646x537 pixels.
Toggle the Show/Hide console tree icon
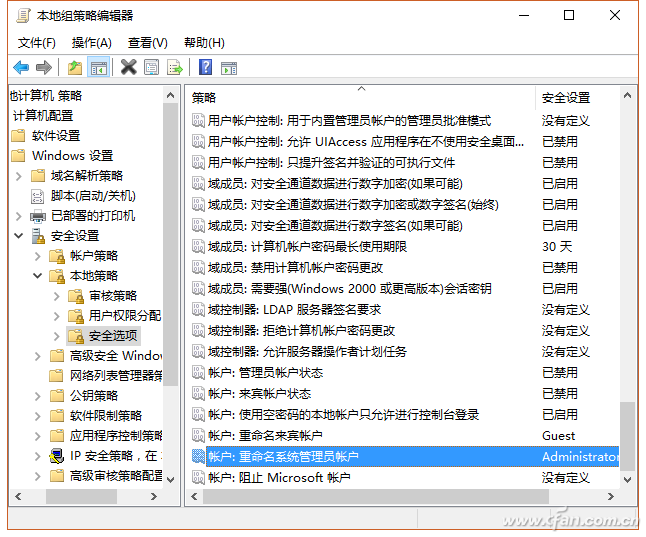click(99, 67)
